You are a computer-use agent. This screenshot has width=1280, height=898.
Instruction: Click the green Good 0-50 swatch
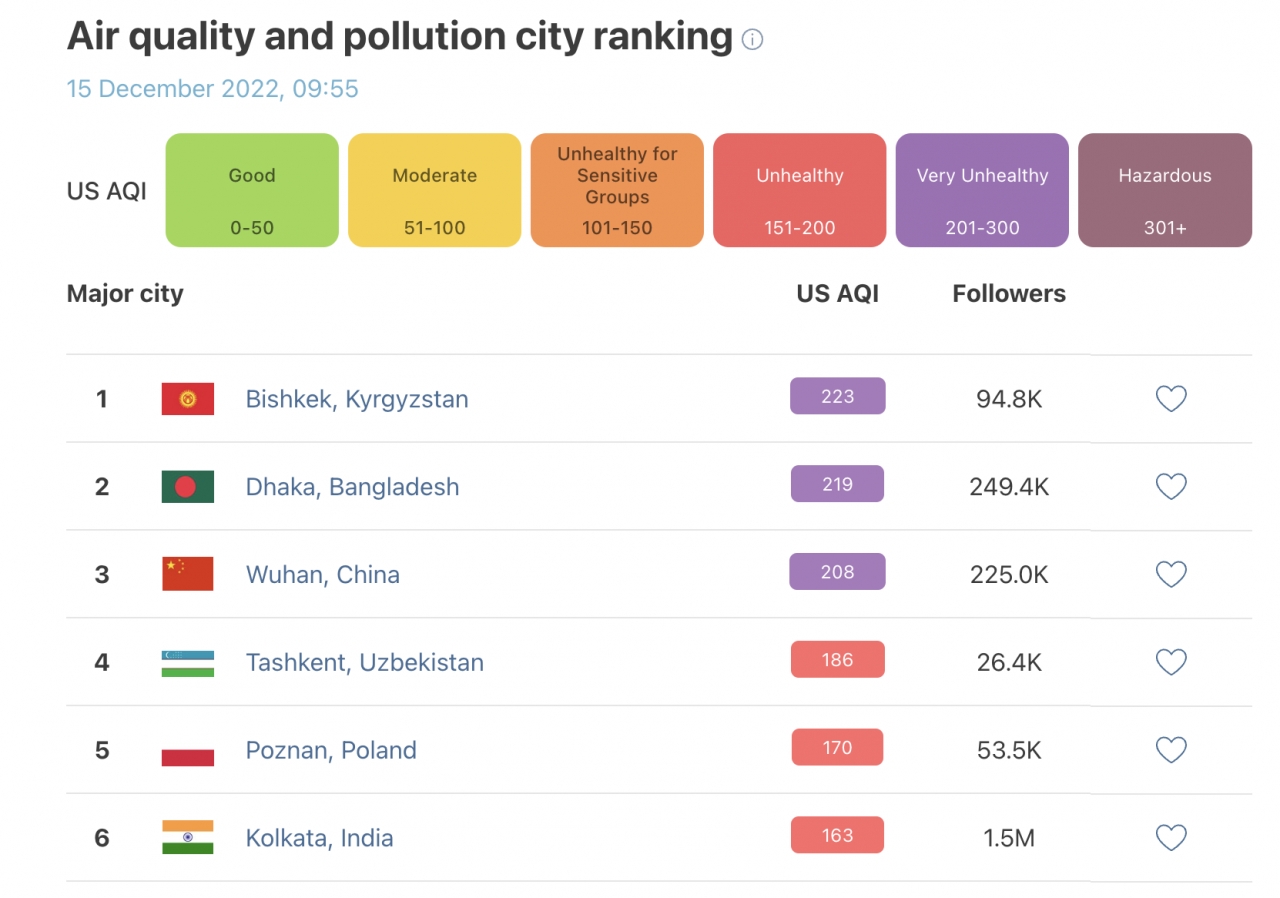[252, 190]
